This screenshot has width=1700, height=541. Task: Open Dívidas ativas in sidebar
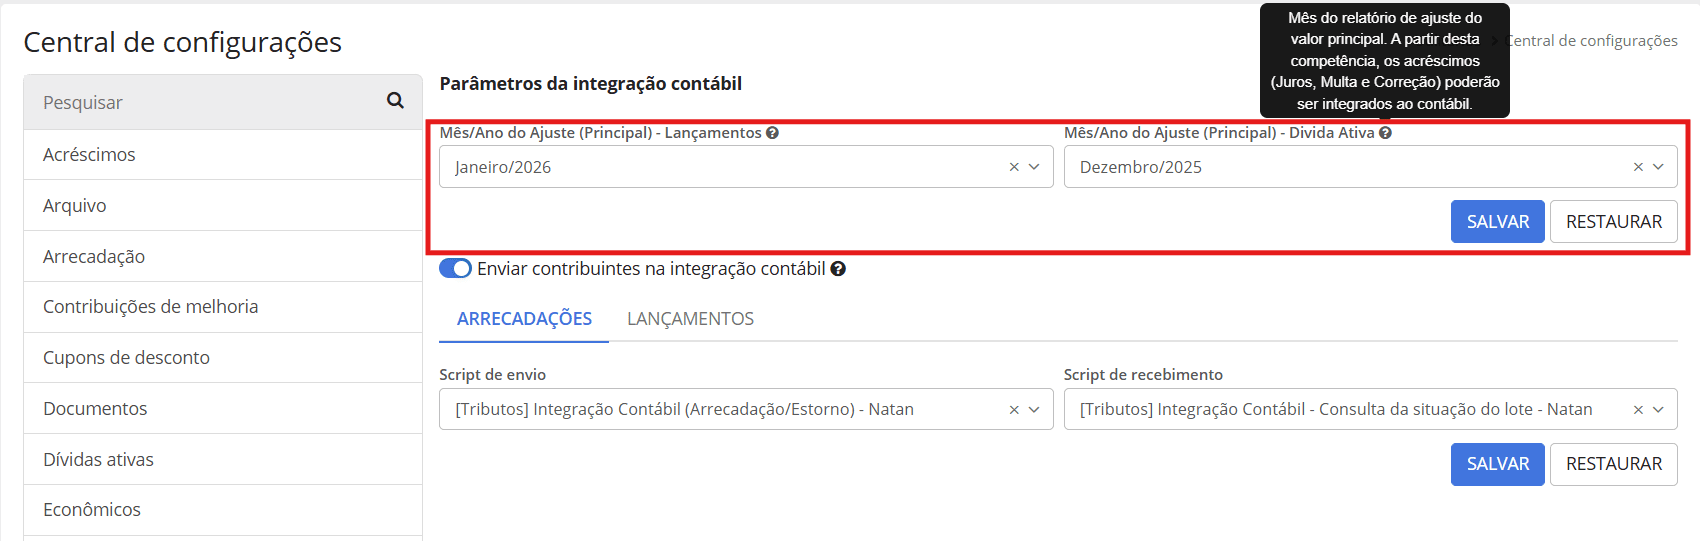tap(223, 460)
